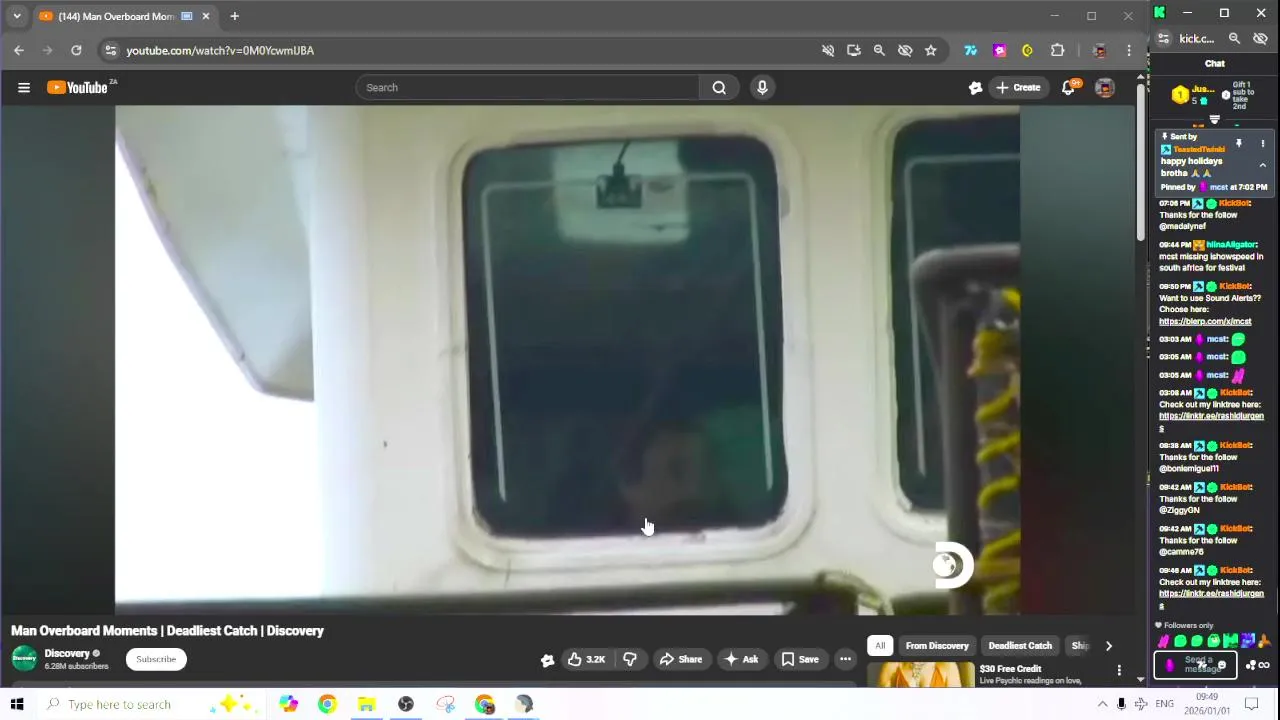The width and height of the screenshot is (1280, 720).
Task: Click the remix icon beside like button
Action: tap(547, 660)
